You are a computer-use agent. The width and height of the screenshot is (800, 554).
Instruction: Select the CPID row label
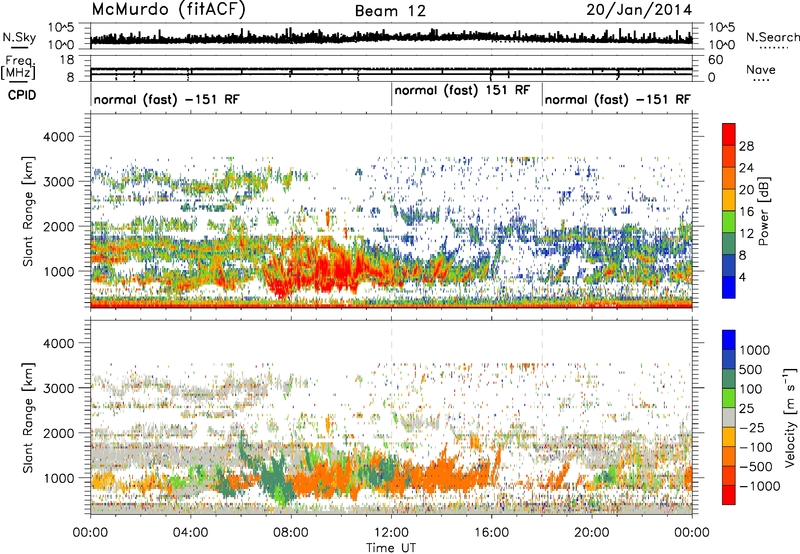22,95
